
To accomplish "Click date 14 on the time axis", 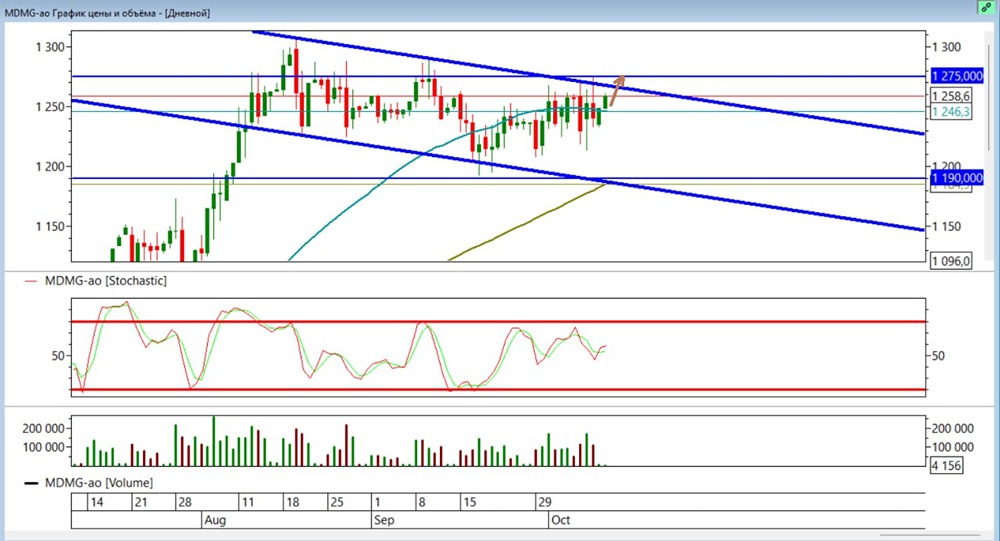I will pos(96,502).
